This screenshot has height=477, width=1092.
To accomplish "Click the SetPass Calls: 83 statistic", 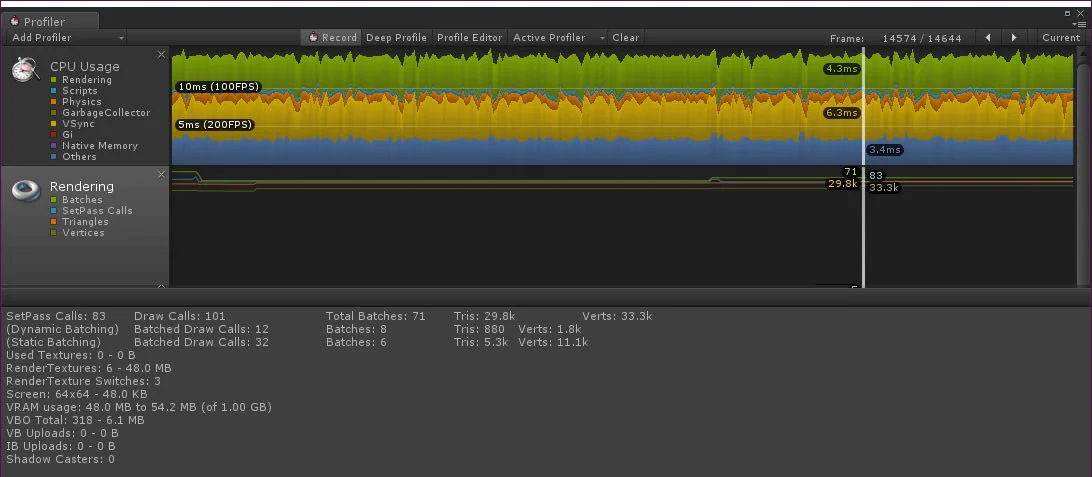I will pos(56,316).
